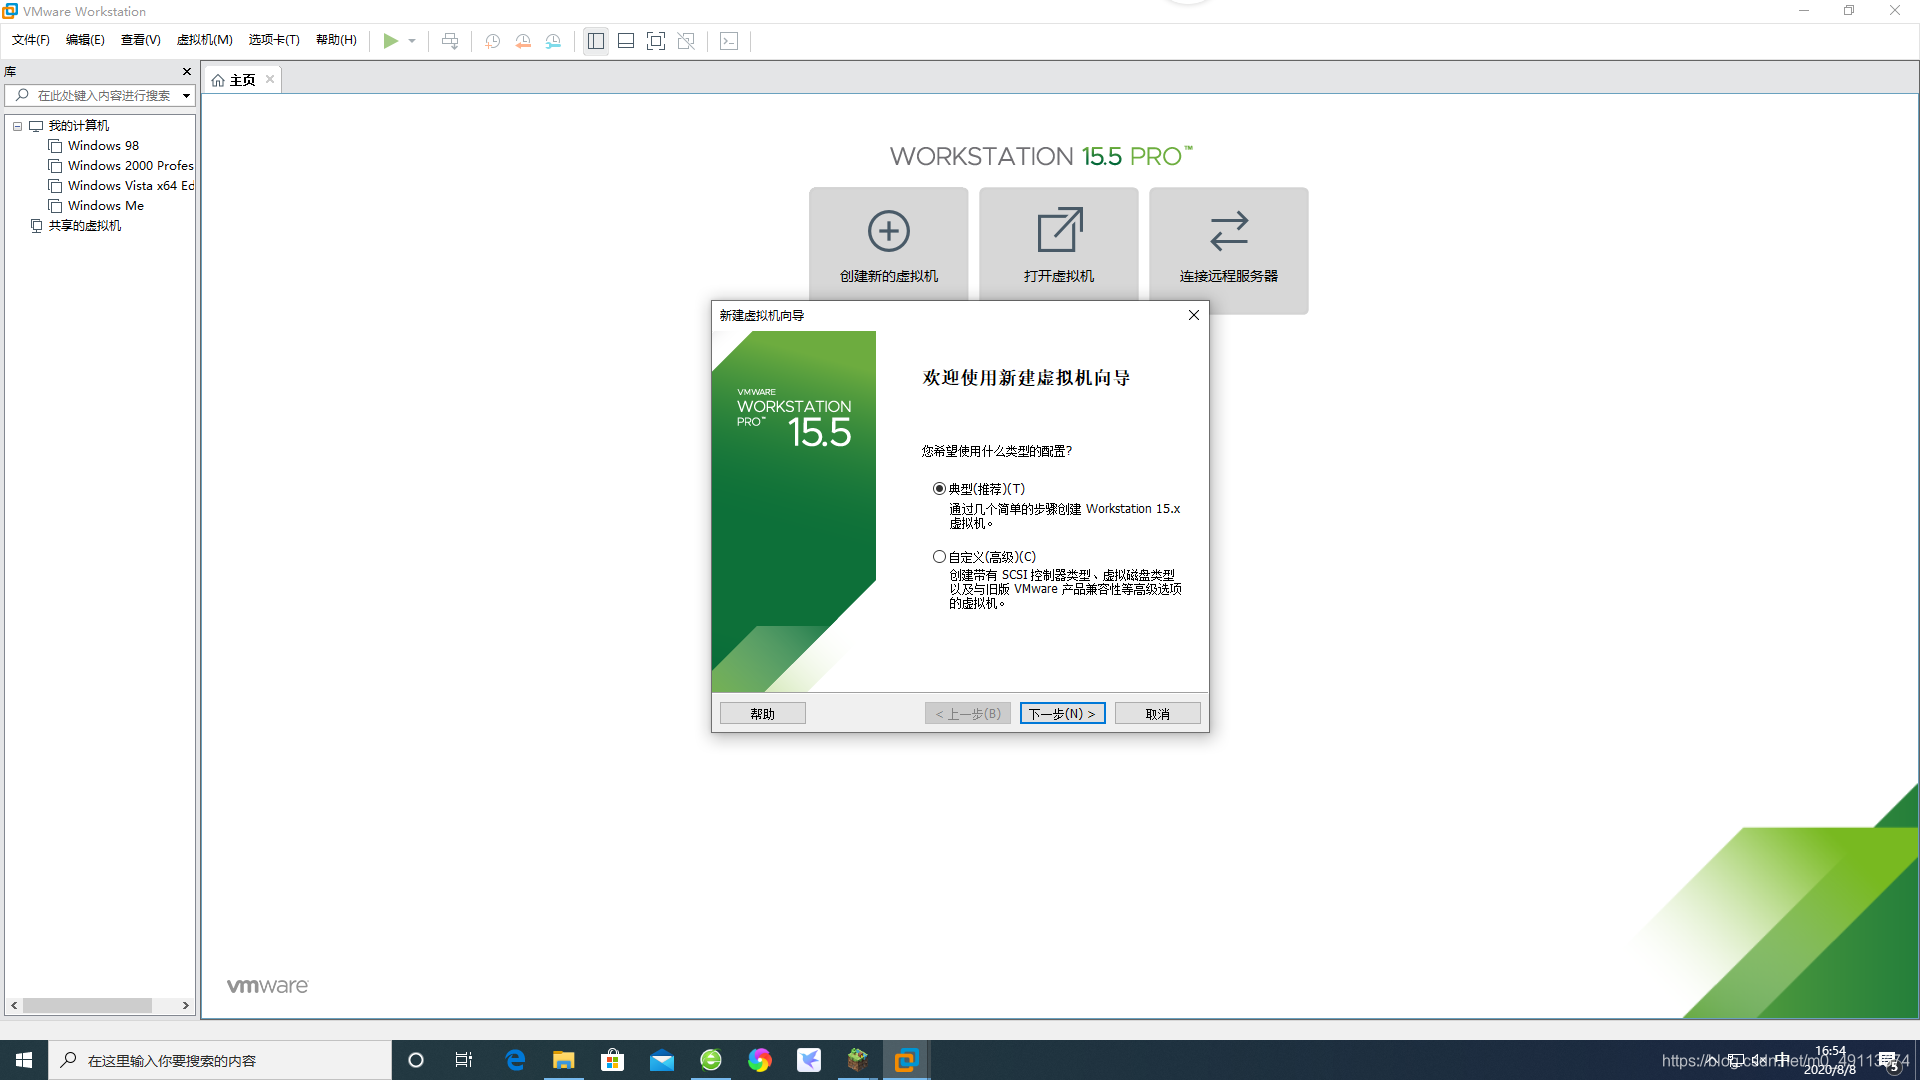Click the full screen mode icon
Viewport: 1920px width, 1080px height.
[656, 41]
